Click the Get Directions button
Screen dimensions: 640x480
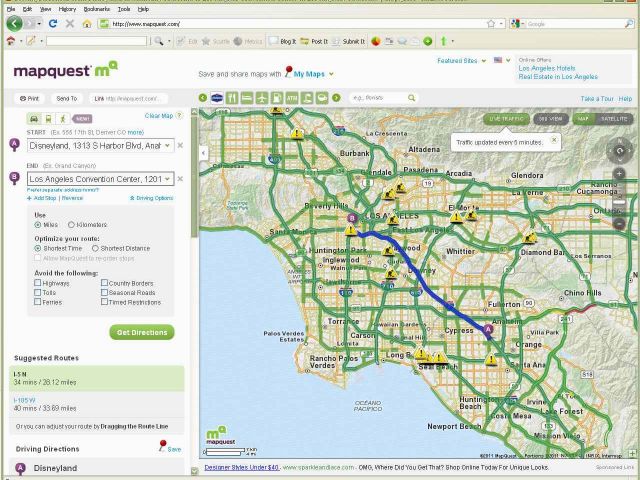click(x=142, y=332)
